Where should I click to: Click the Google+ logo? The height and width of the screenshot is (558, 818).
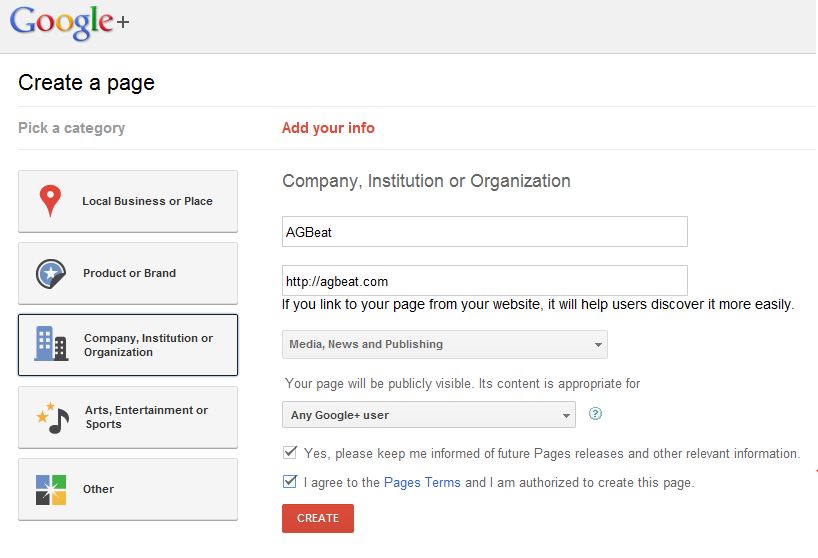pos(70,23)
